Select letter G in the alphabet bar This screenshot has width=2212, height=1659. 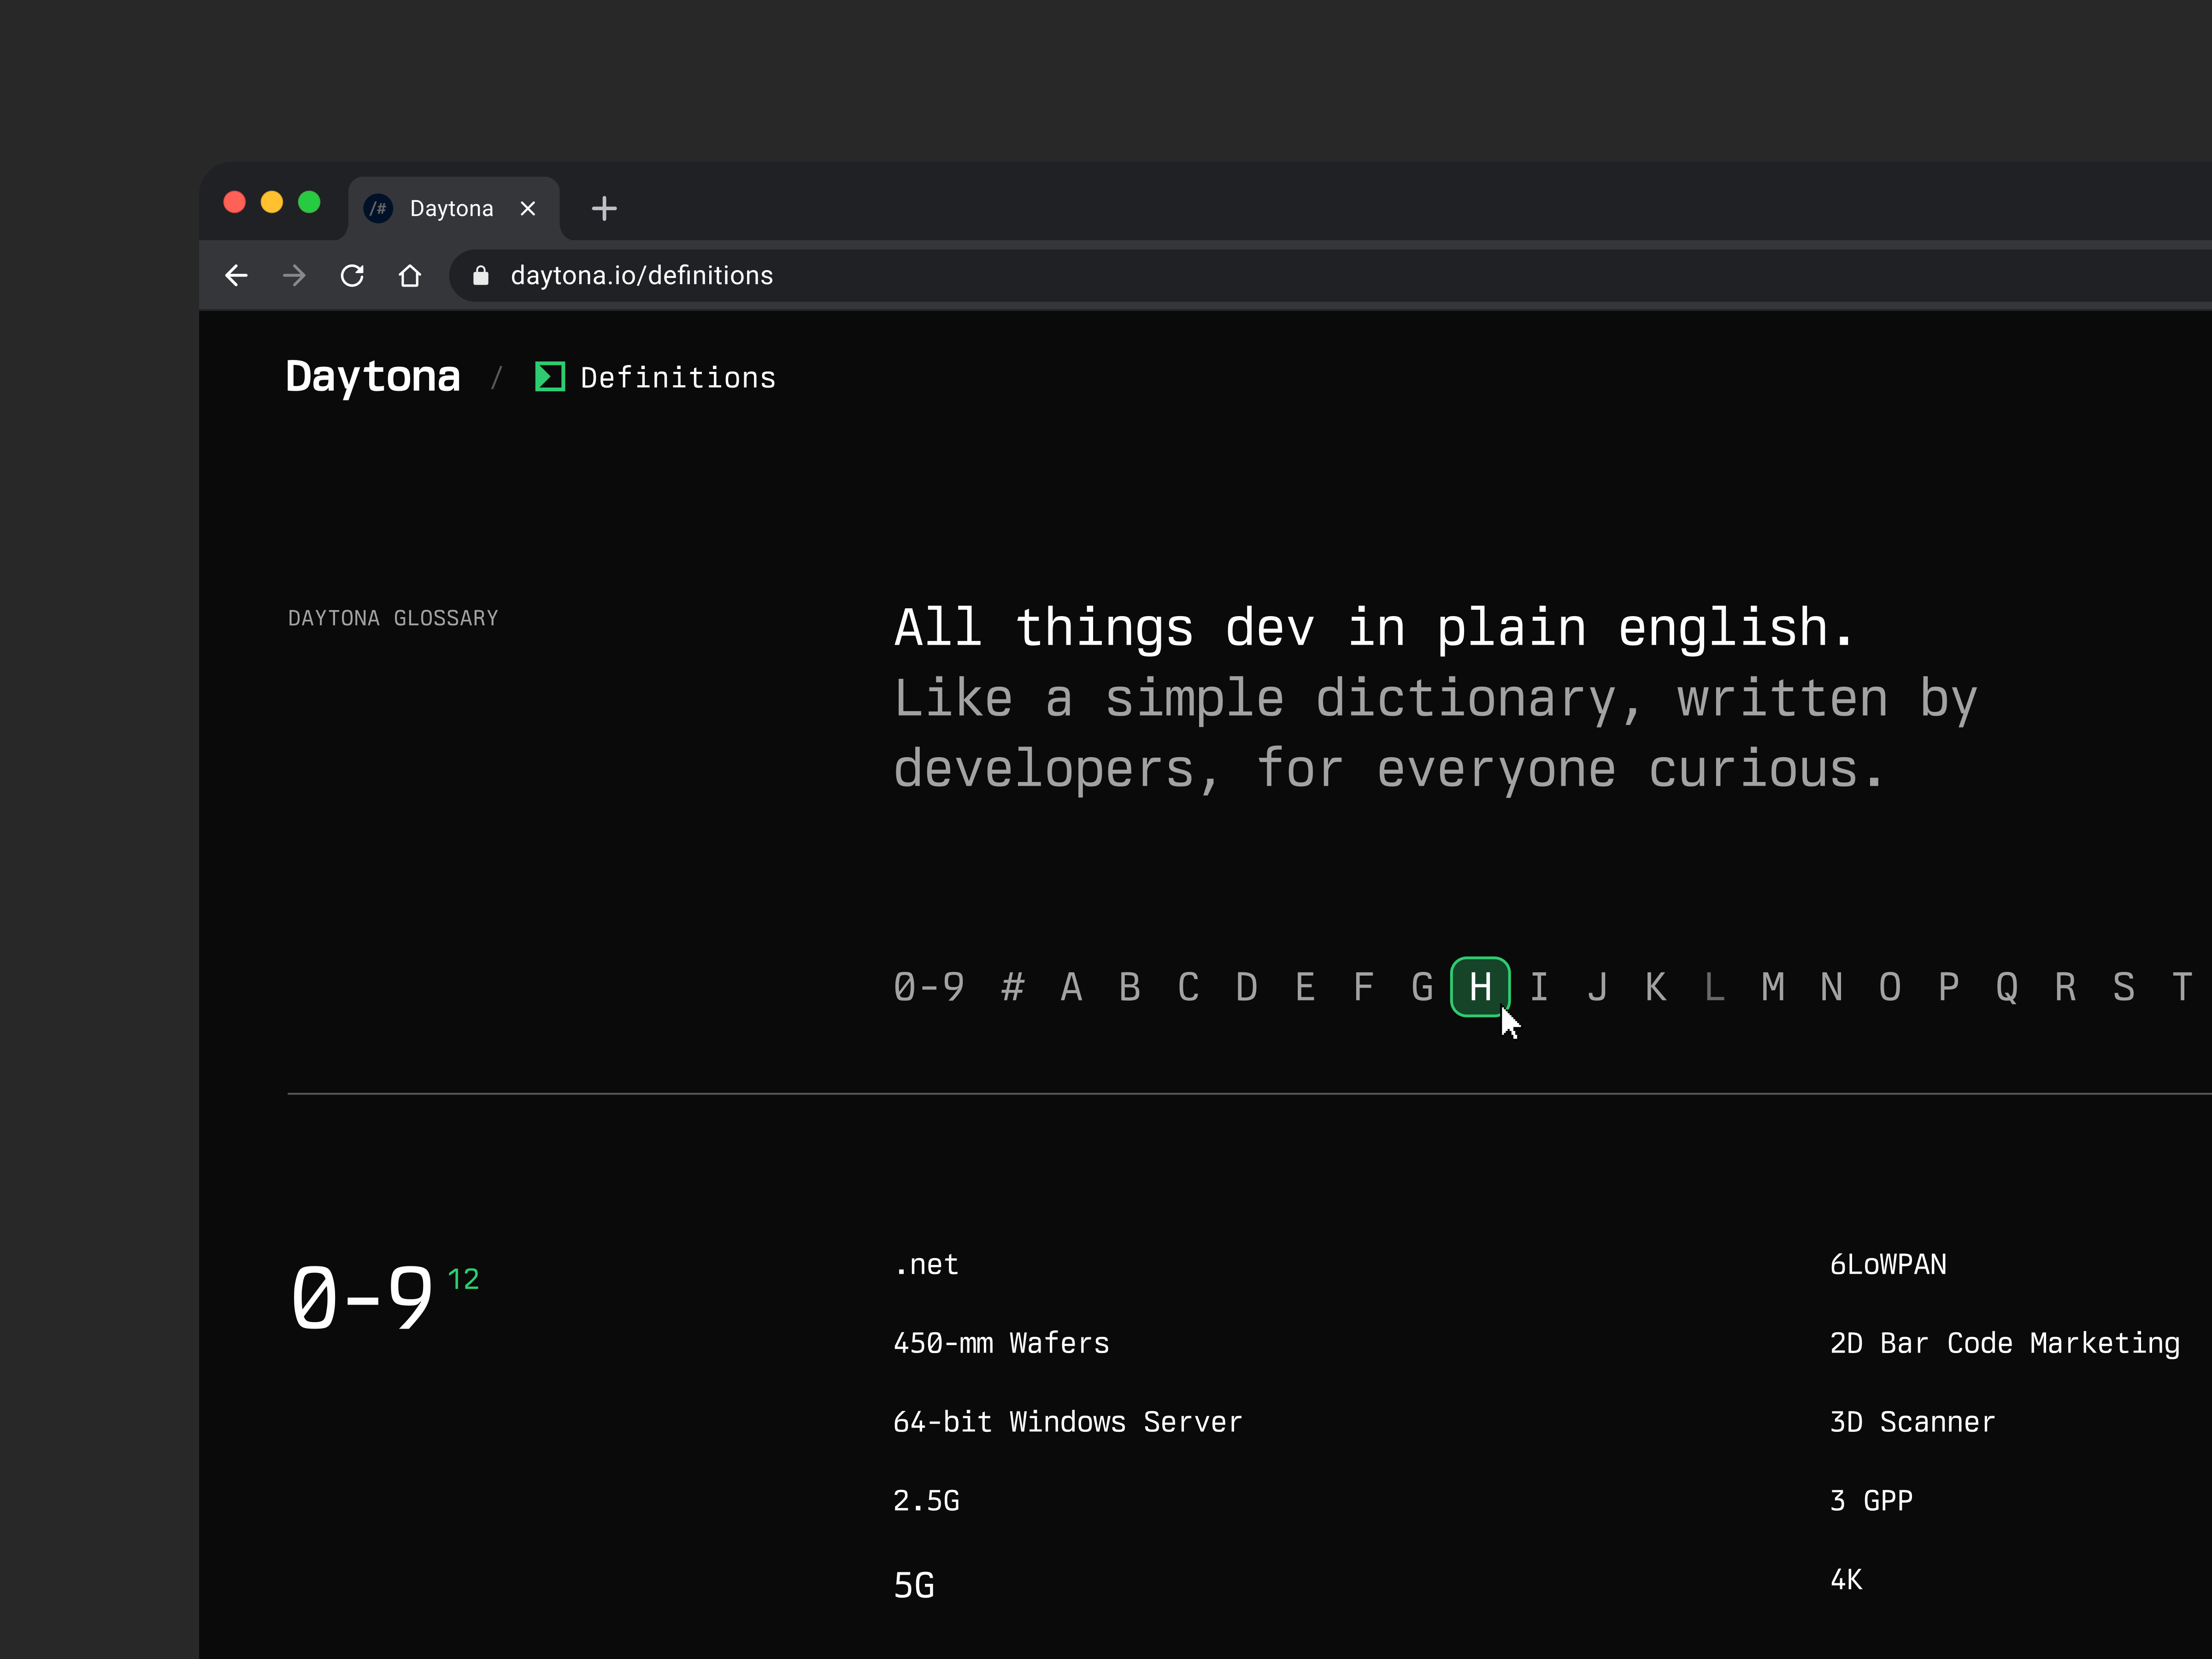point(1422,987)
